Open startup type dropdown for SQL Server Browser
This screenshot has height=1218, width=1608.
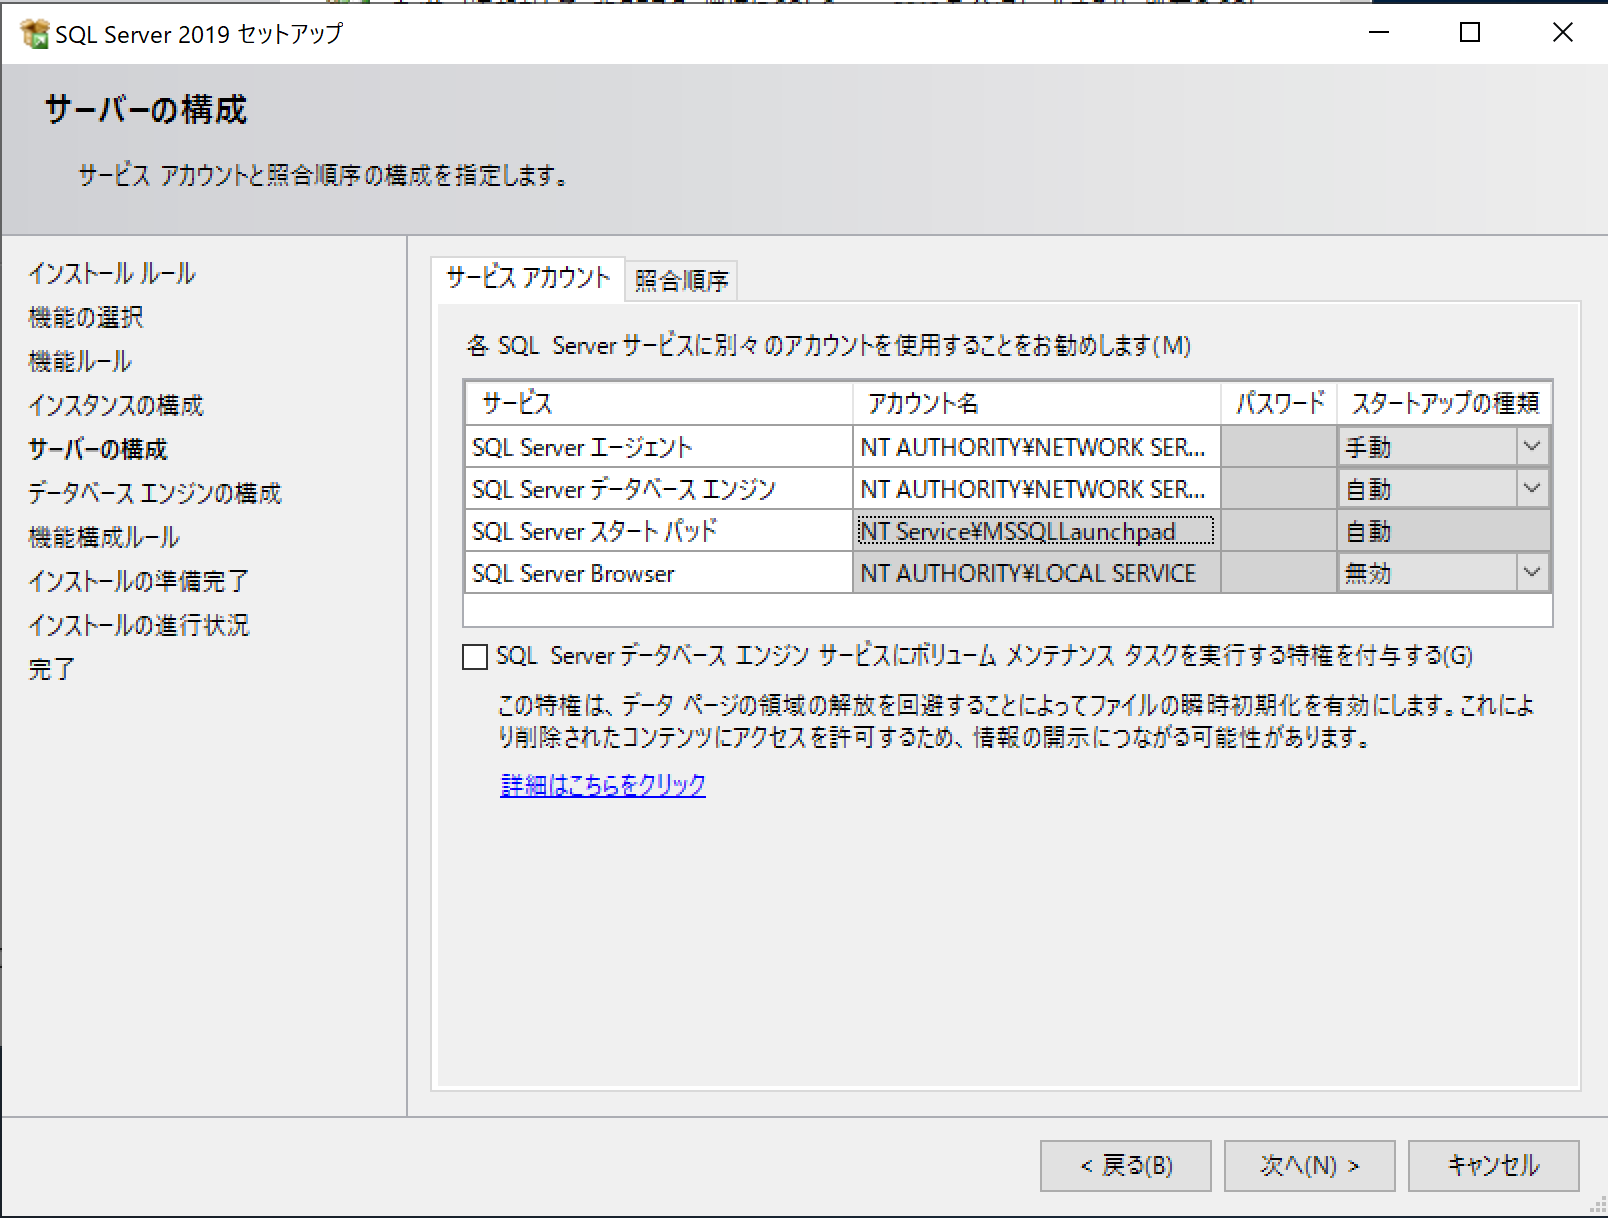1531,573
